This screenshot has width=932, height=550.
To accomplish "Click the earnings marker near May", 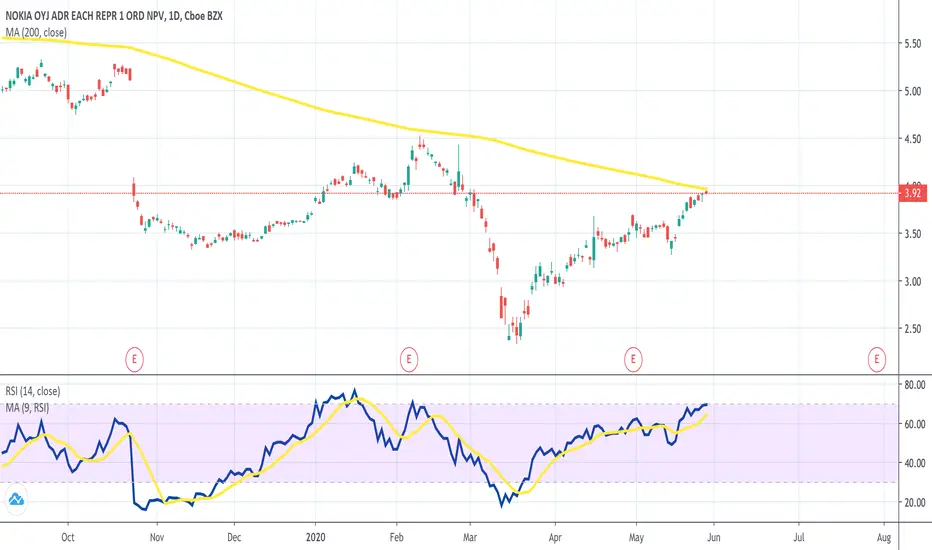I will click(x=633, y=359).
